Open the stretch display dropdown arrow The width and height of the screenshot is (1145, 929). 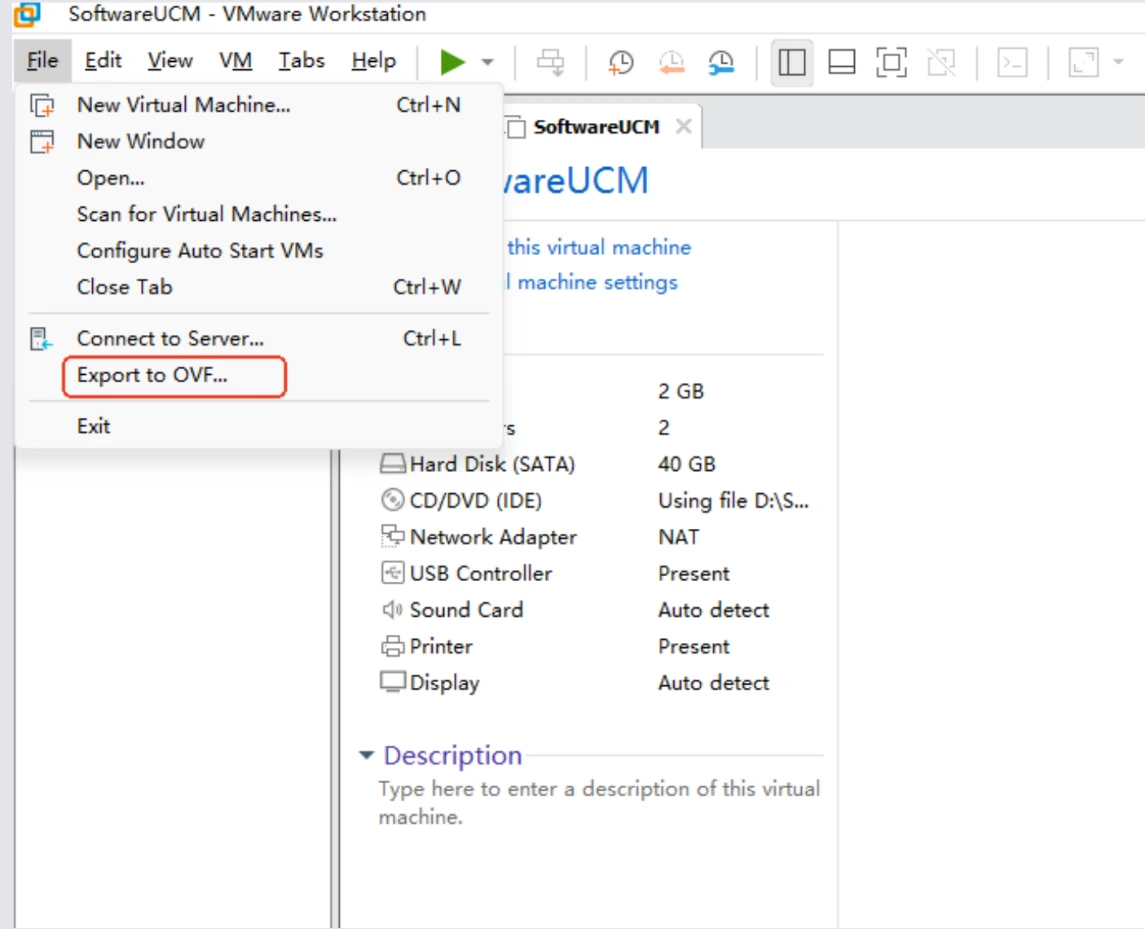pyautogui.click(x=1118, y=63)
